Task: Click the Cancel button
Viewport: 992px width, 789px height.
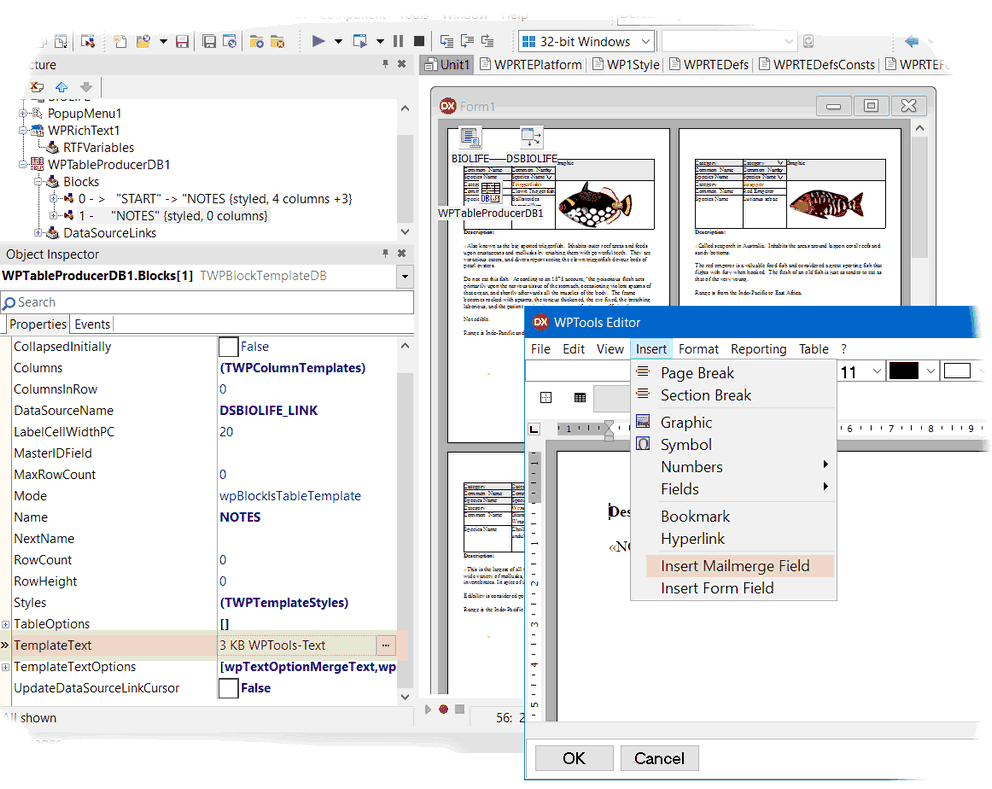Action: (659, 758)
